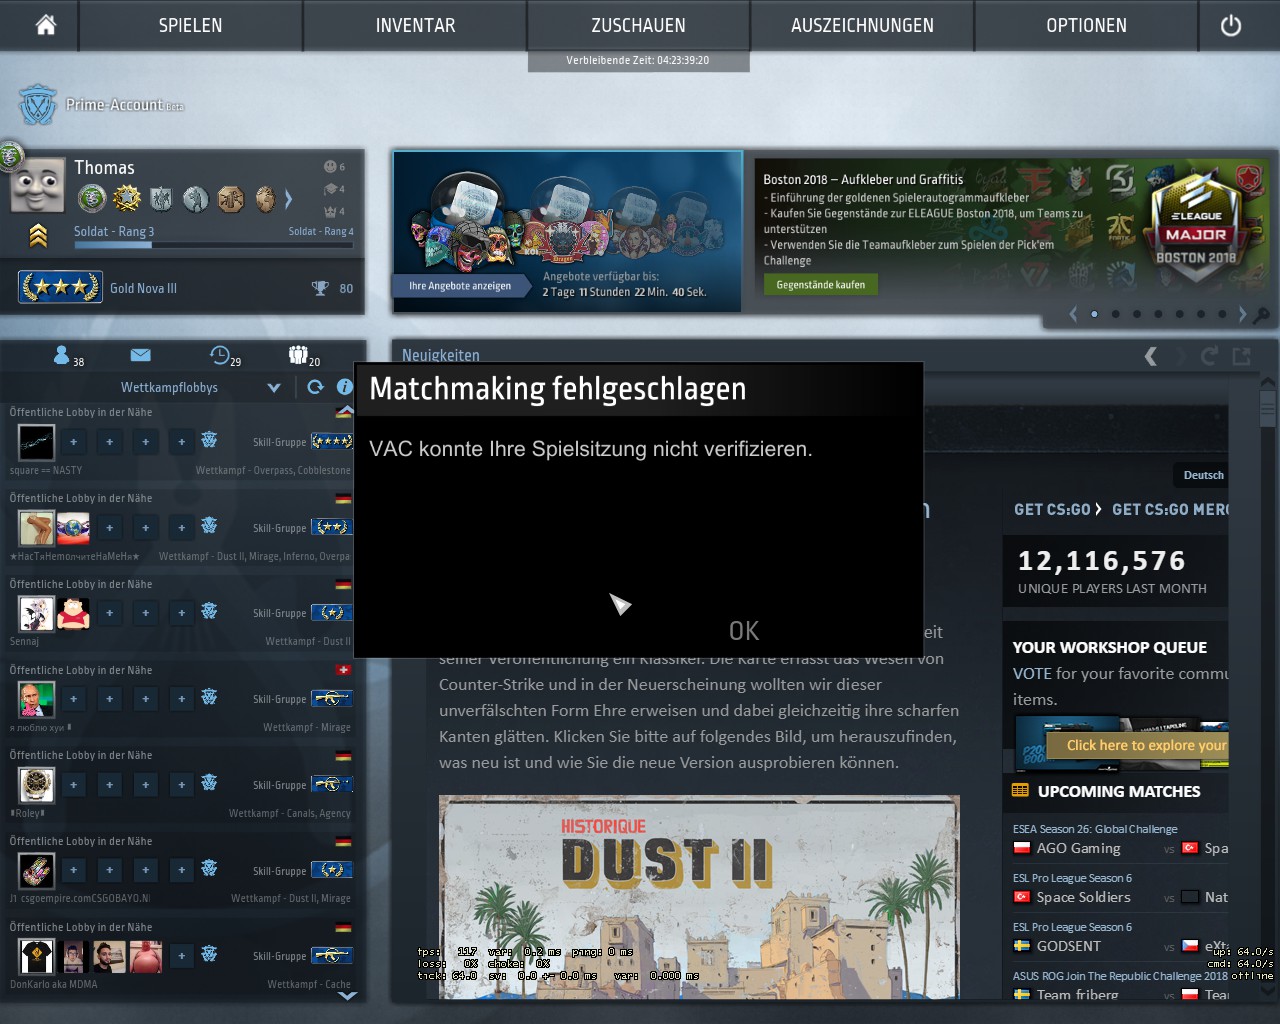1280x1024 pixels.
Task: Collapse lobby list with top up arrow
Action: (345, 410)
